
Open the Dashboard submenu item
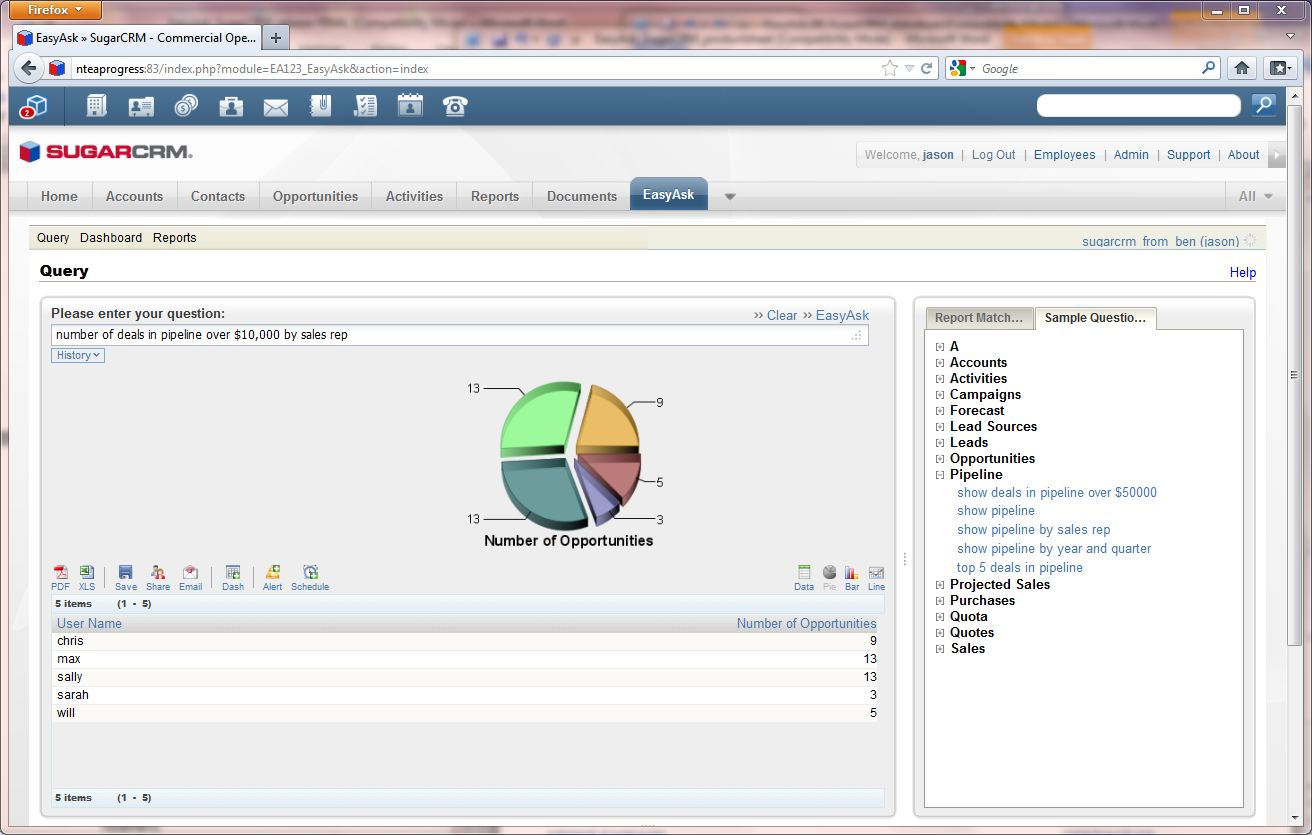coord(111,238)
